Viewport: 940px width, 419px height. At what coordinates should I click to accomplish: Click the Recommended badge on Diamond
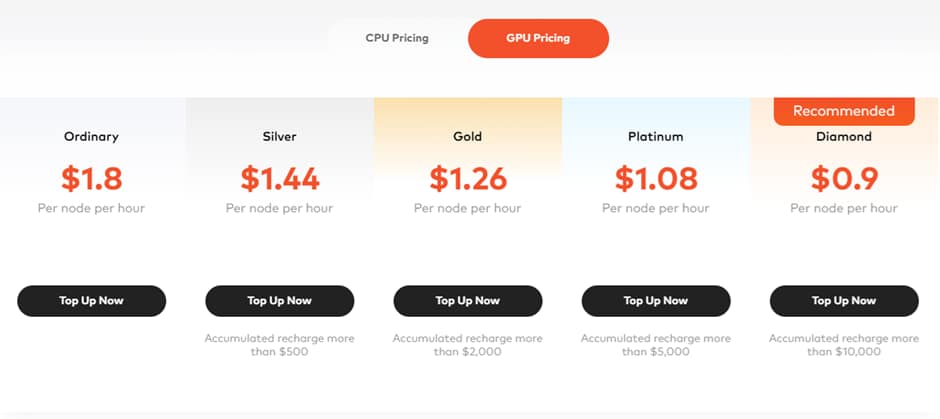844,111
